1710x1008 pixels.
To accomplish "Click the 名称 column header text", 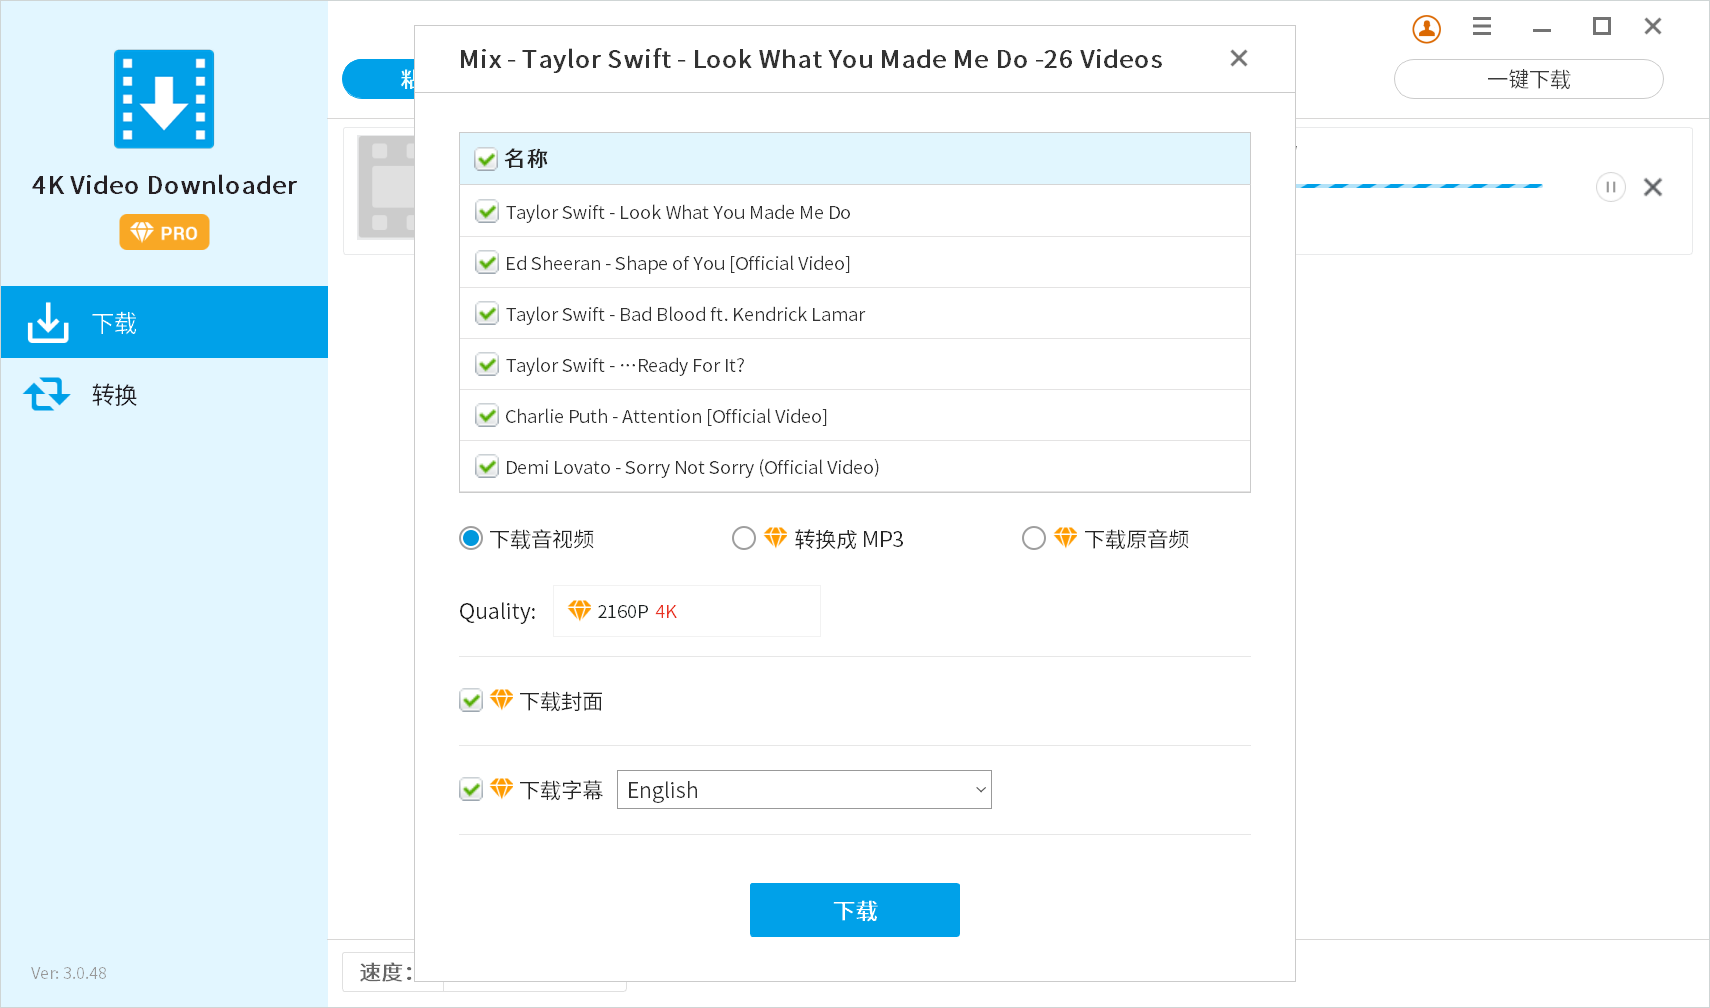I will (526, 159).
